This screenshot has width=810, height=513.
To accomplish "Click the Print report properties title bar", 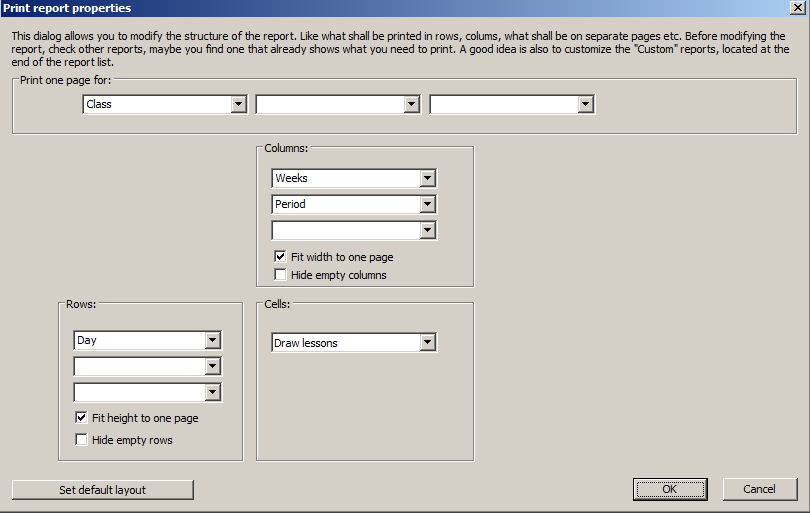I will (400, 8).
